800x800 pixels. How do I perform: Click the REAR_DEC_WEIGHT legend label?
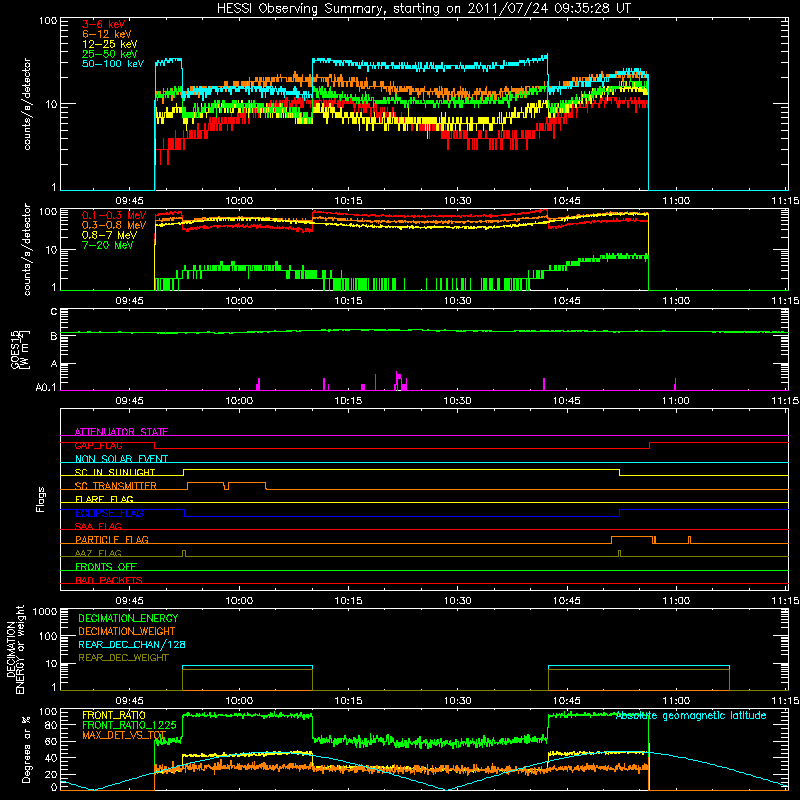(123, 658)
